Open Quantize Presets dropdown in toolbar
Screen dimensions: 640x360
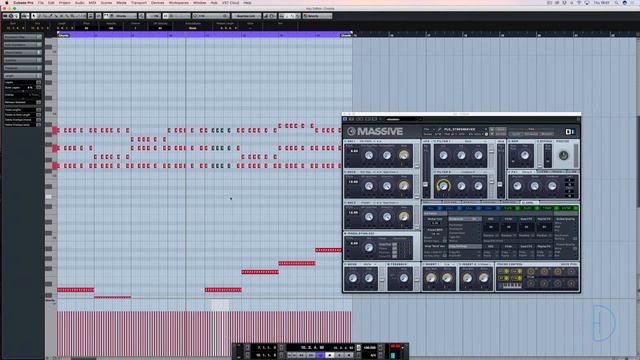[211, 16]
